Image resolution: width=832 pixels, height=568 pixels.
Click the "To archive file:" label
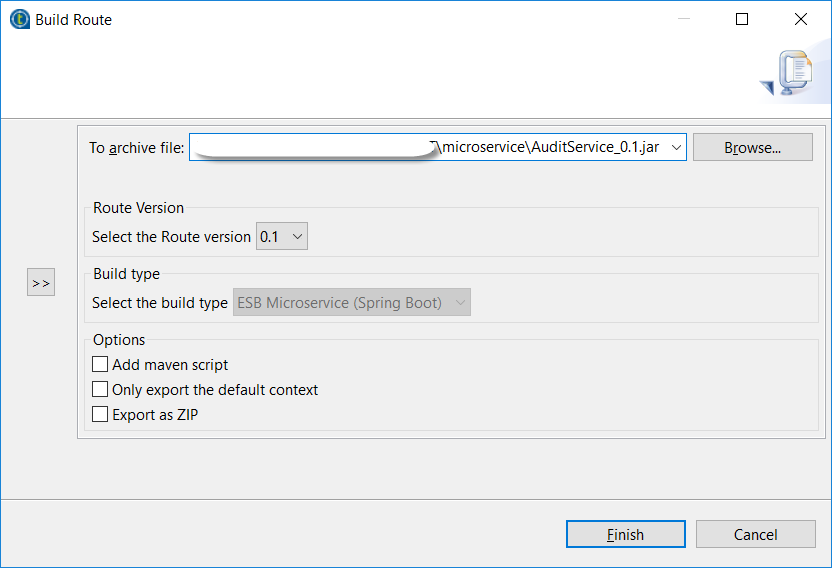(137, 148)
